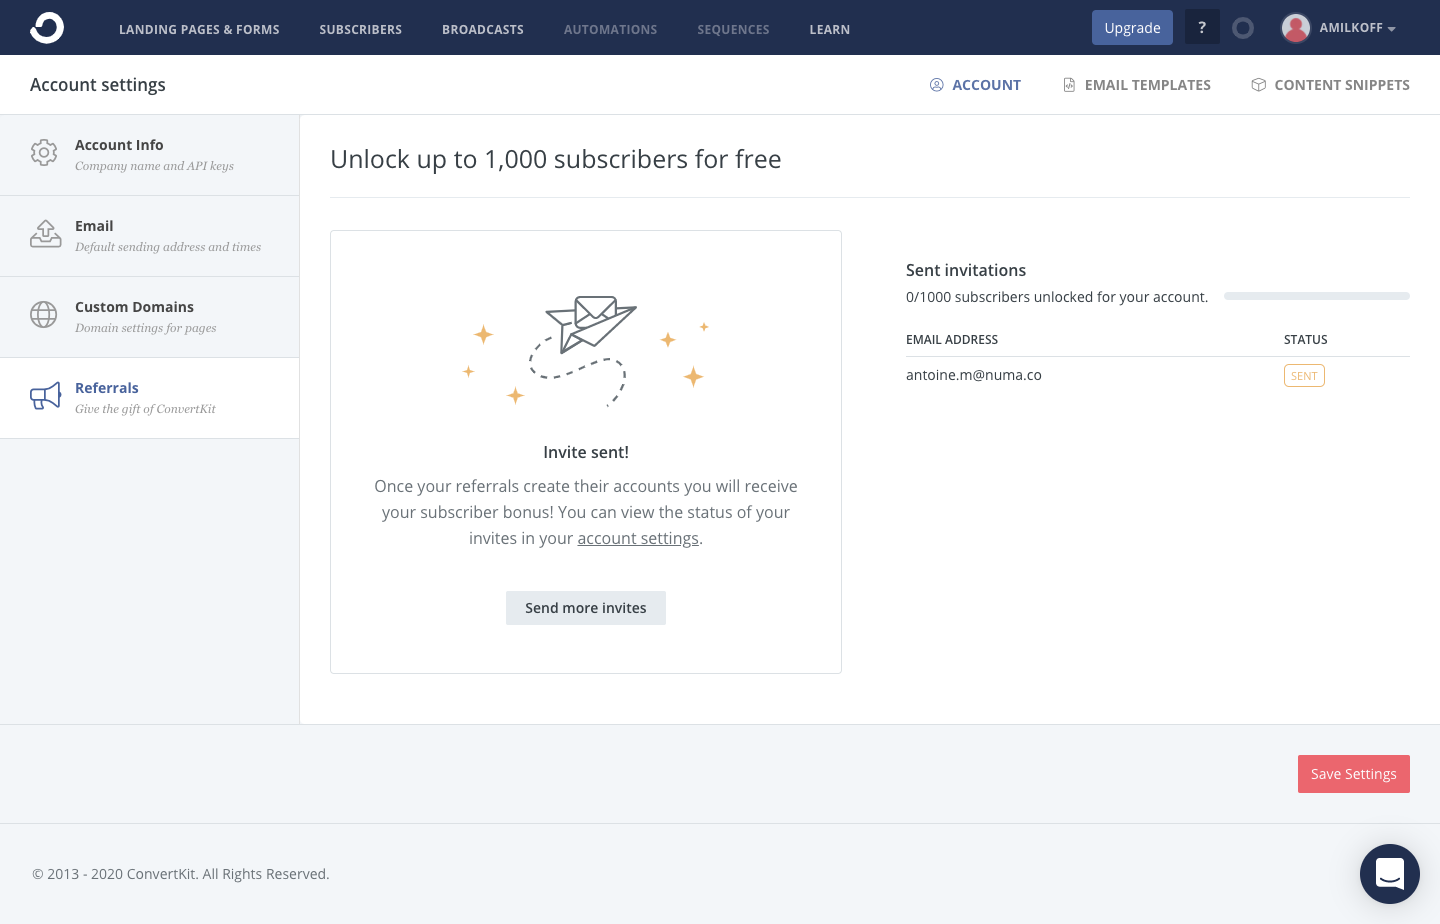Image resolution: width=1440 pixels, height=924 pixels.
Task: Click the Email envelope icon in sidebar
Action: (x=45, y=234)
